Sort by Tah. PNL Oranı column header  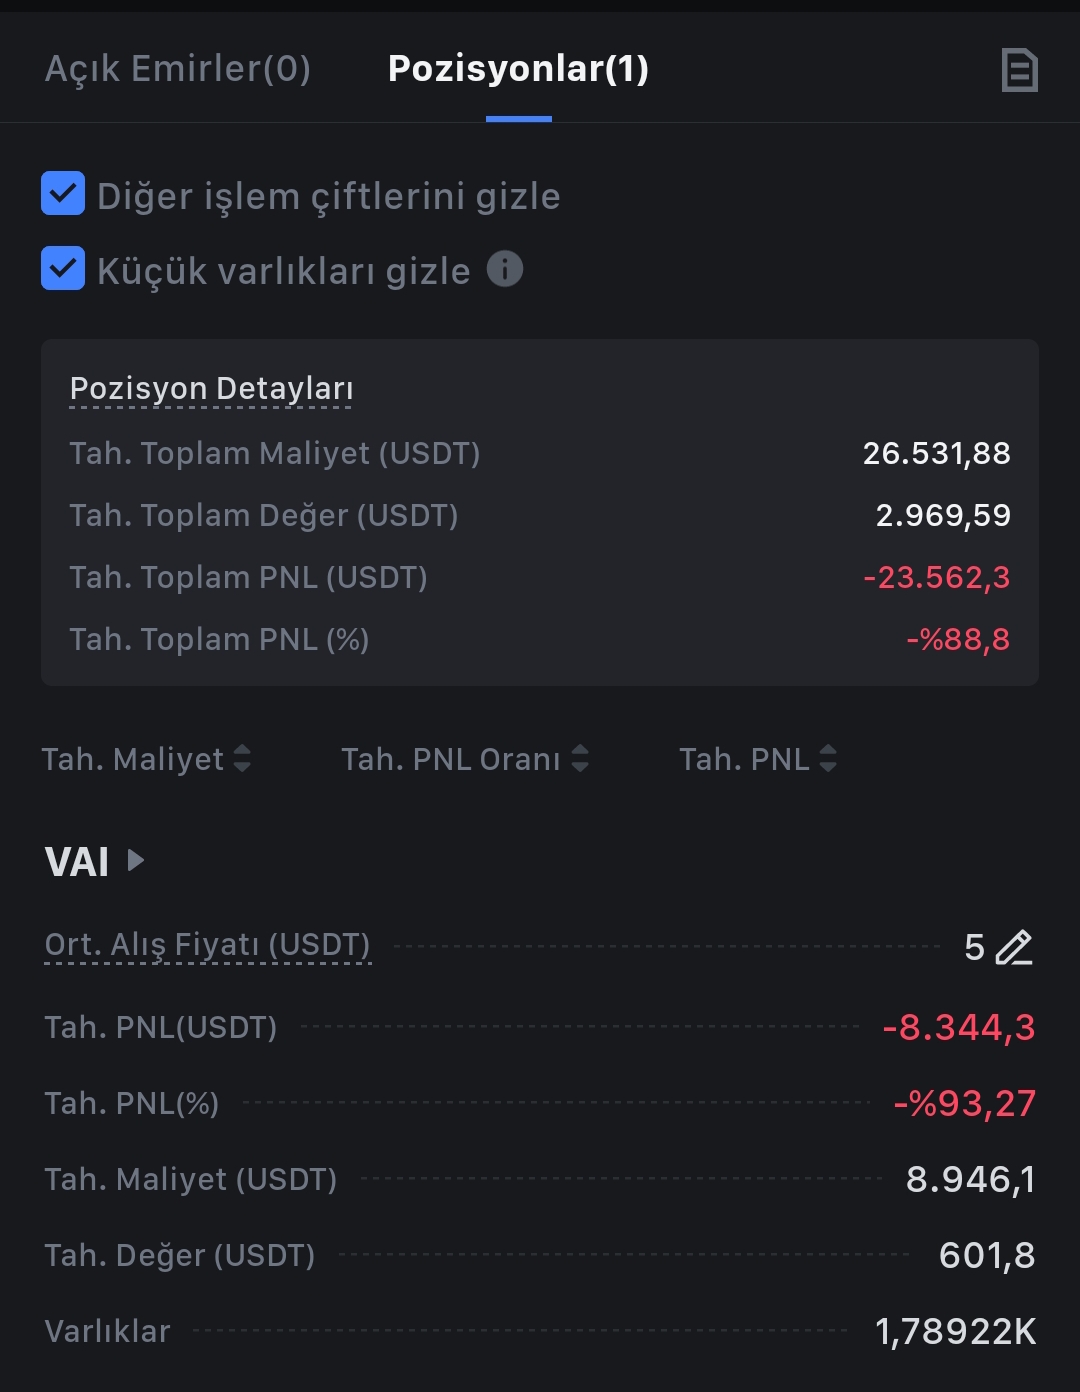pyautogui.click(x=451, y=759)
